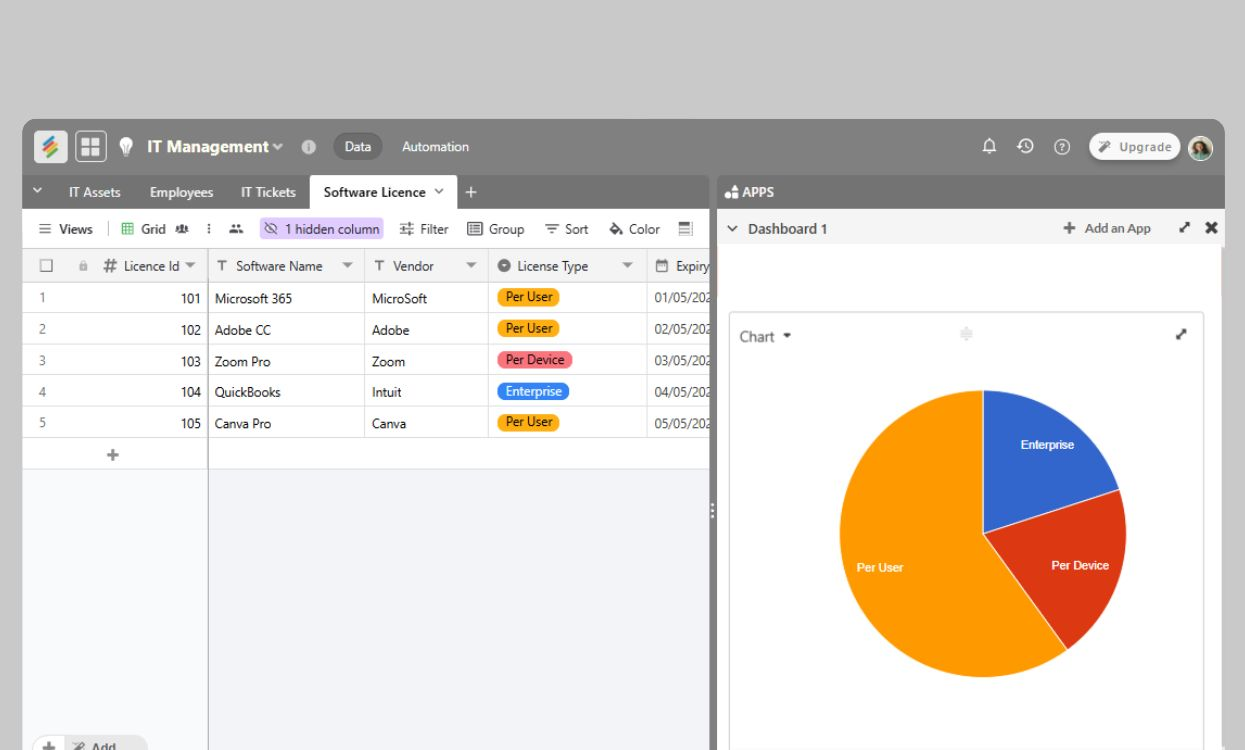
Task: Open the Software Licence tab dropdown arrow
Action: coord(439,191)
